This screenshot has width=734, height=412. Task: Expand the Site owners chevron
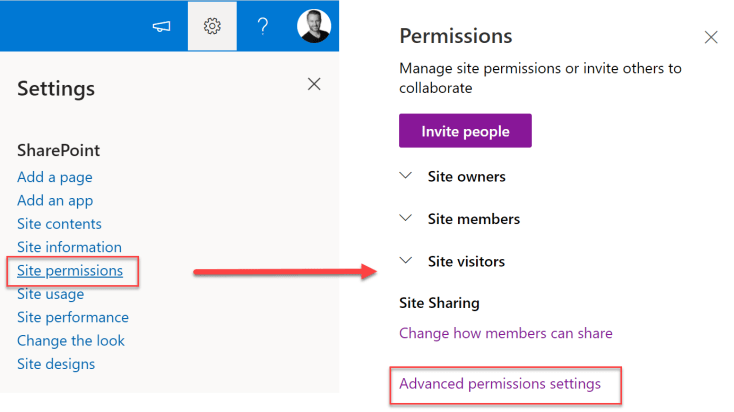406,176
